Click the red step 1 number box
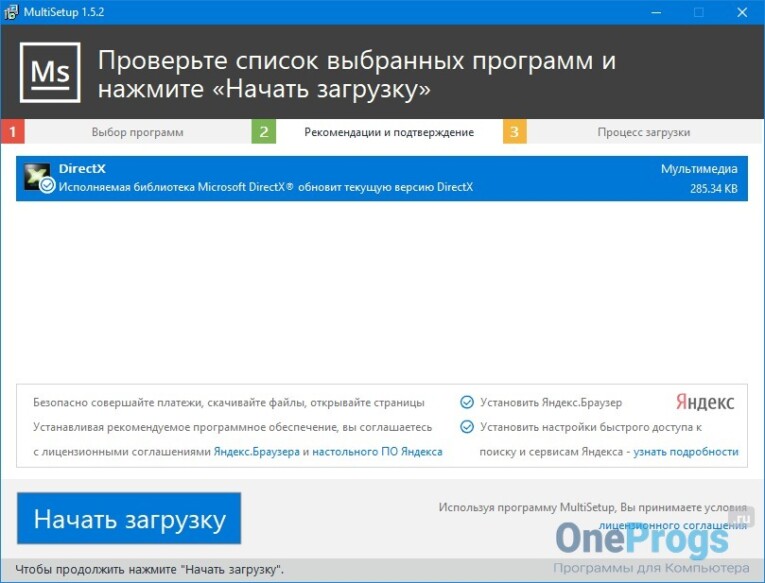Image resolution: width=765 pixels, height=583 pixels. click(13, 132)
